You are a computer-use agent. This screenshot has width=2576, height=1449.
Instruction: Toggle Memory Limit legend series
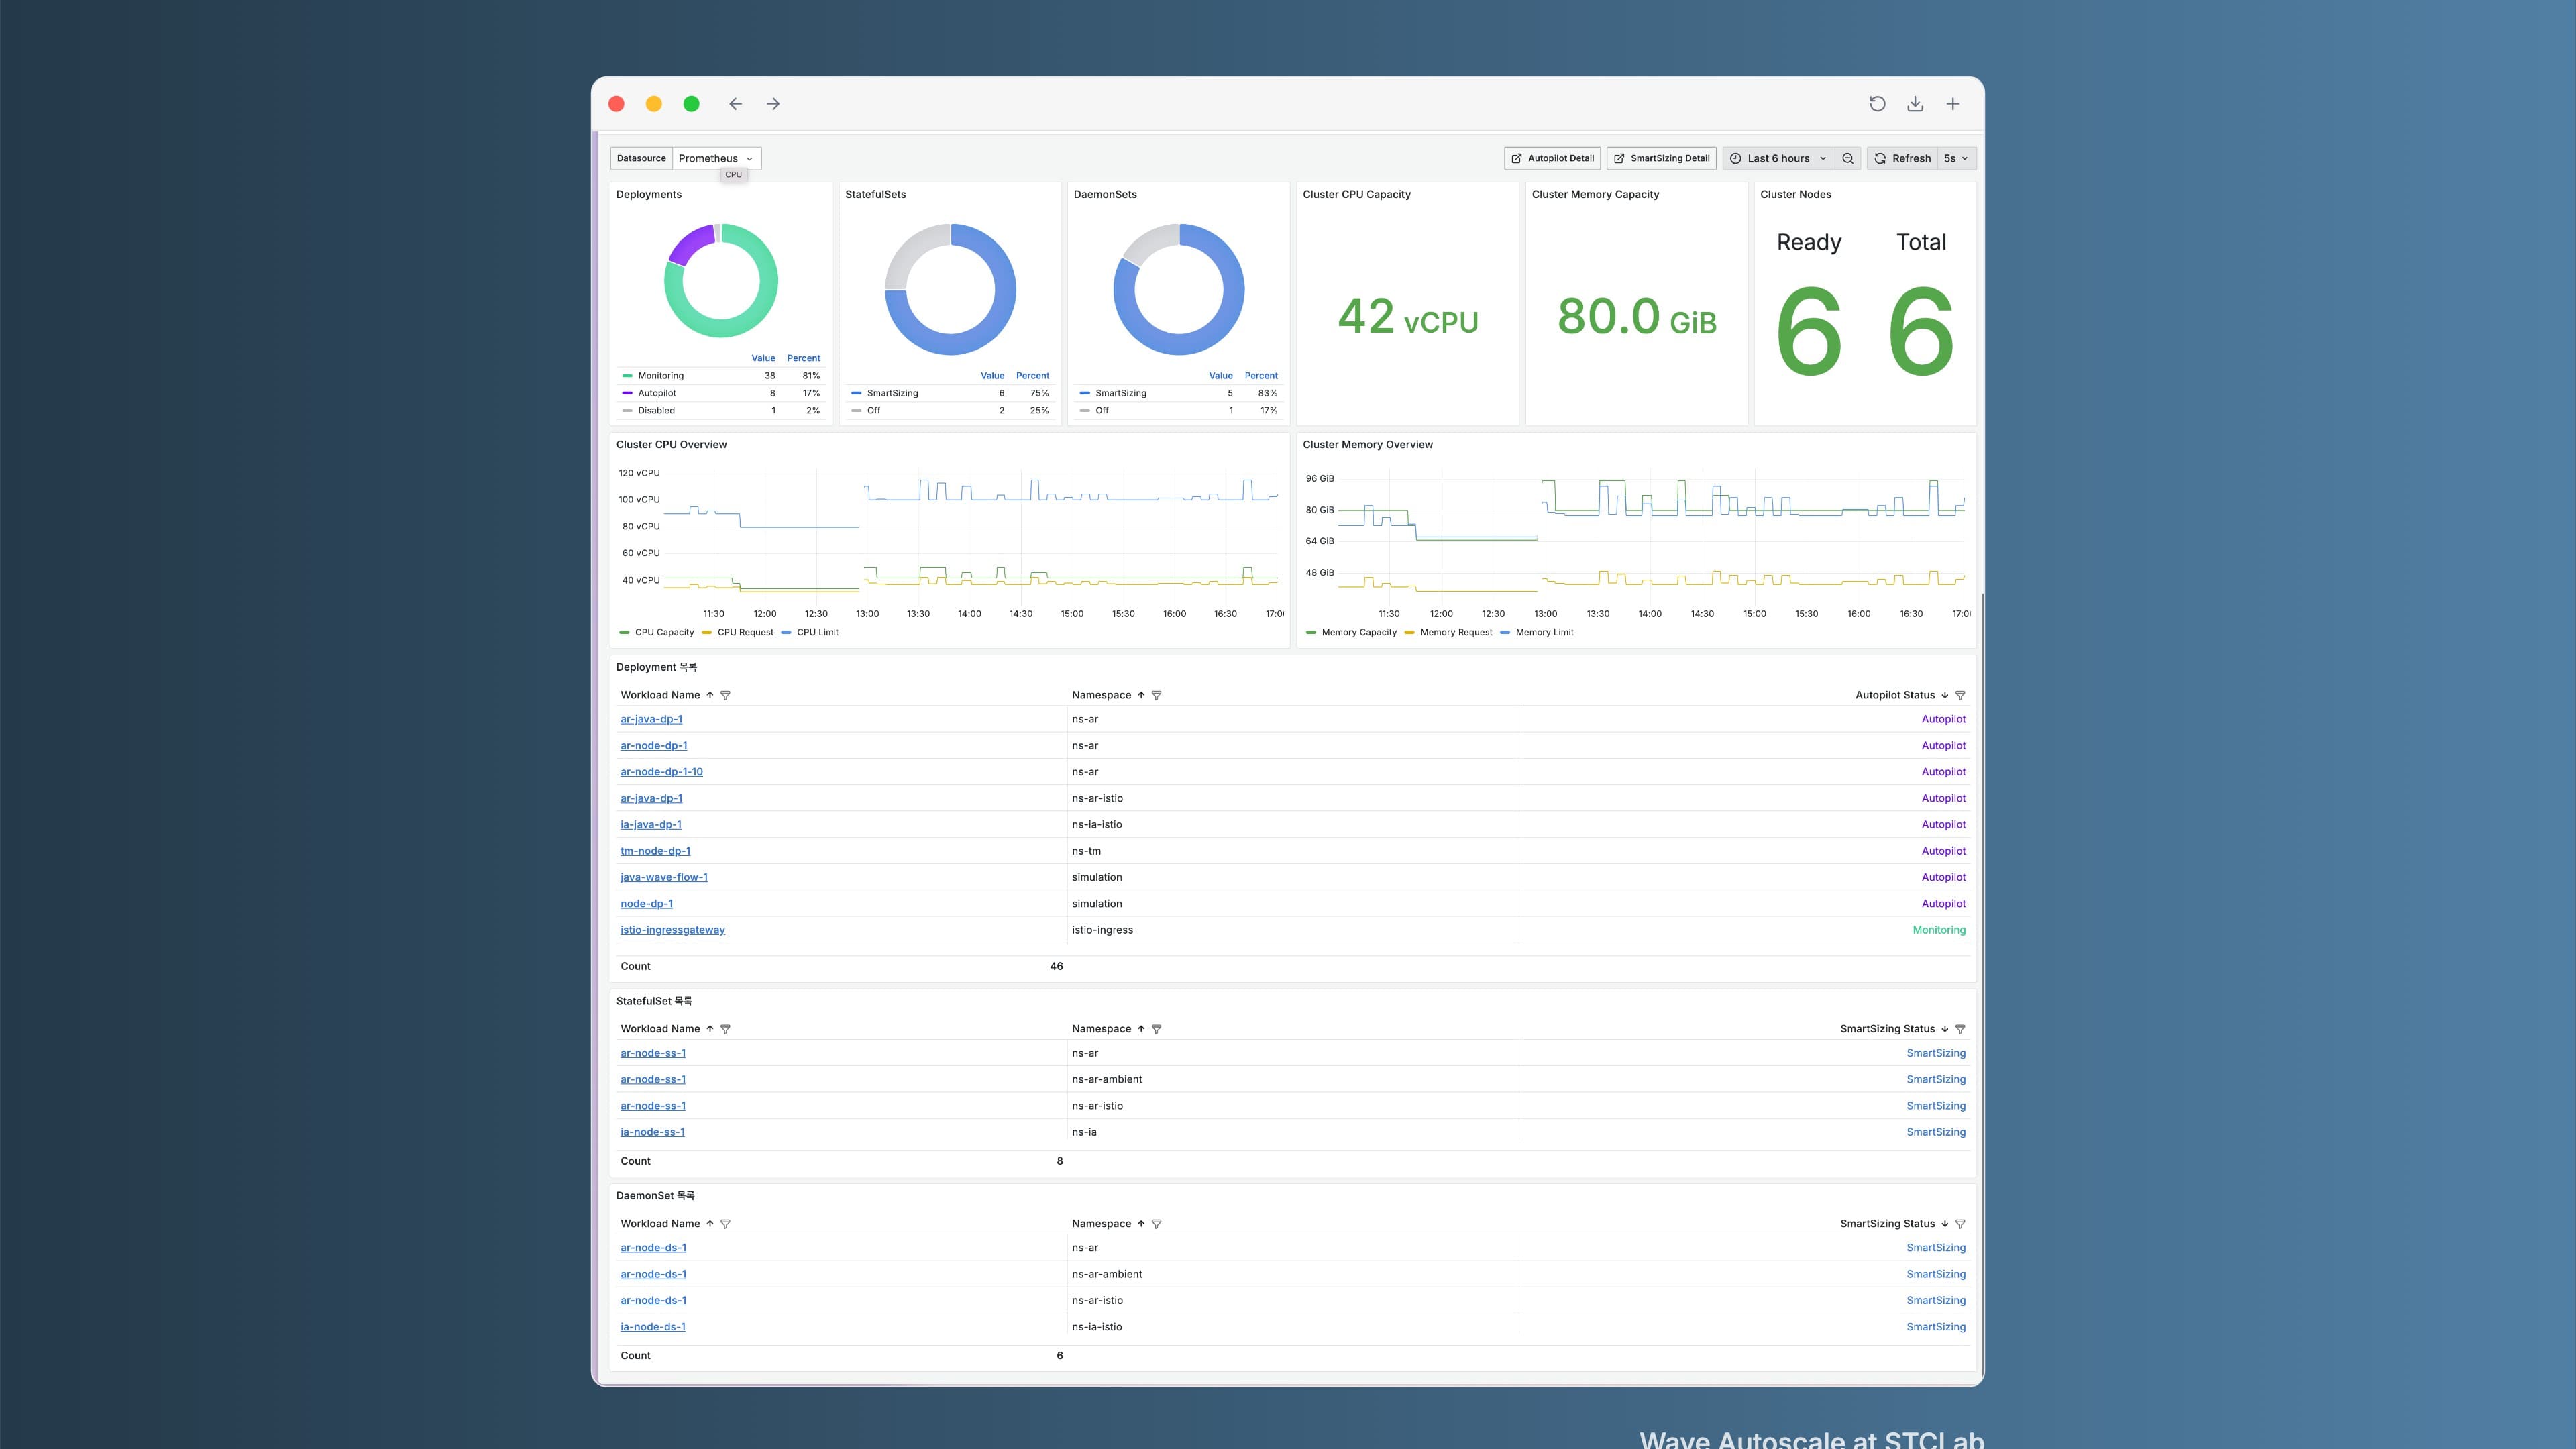point(1544,632)
